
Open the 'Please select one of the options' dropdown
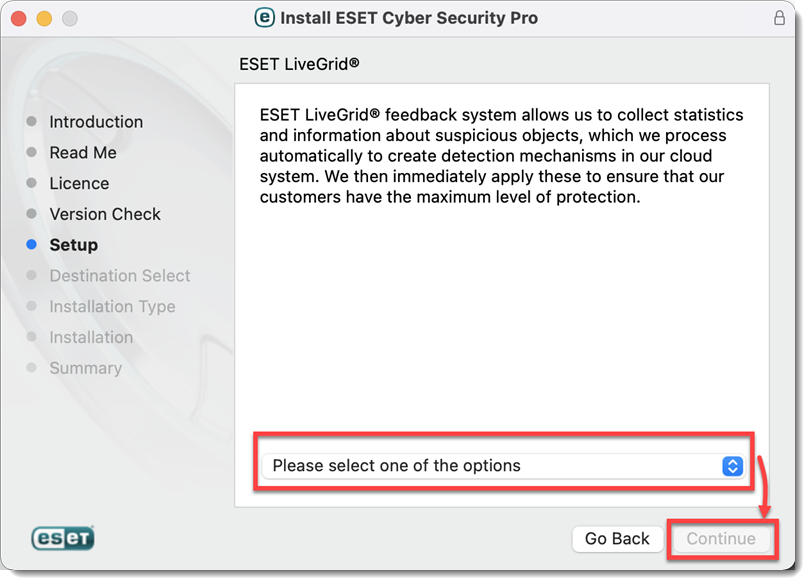pyautogui.click(x=503, y=466)
